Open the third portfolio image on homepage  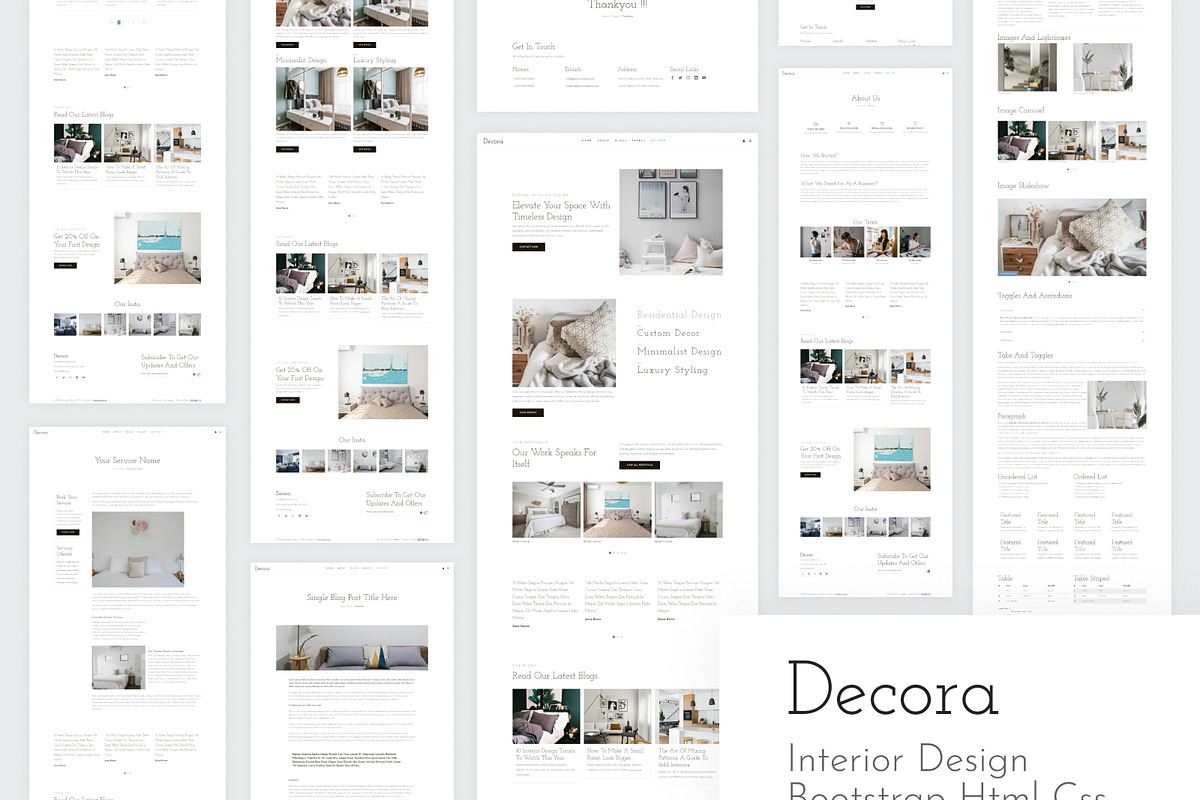tap(688, 510)
